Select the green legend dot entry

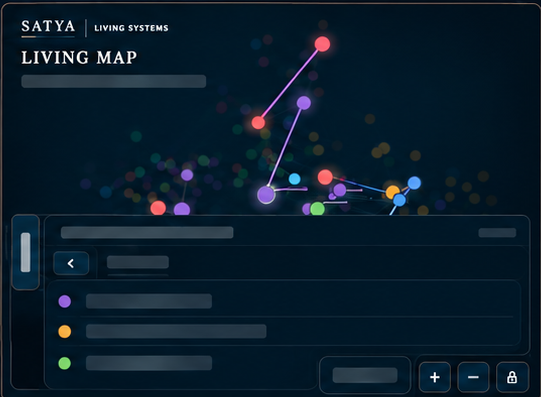pos(65,363)
